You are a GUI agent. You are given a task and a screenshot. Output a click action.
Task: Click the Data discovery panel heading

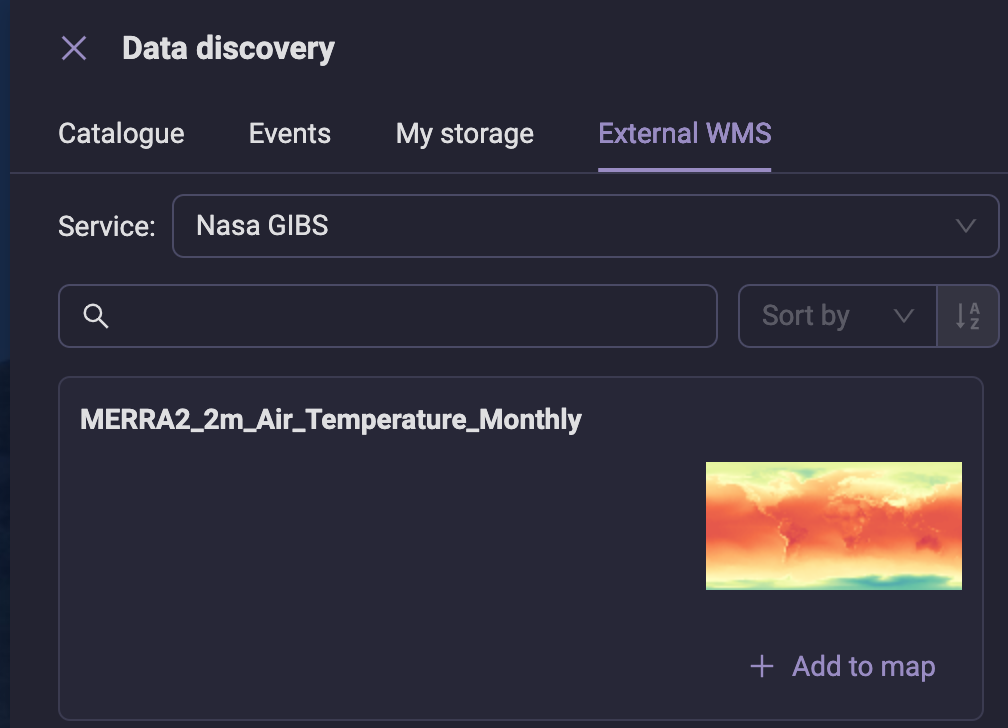click(228, 48)
